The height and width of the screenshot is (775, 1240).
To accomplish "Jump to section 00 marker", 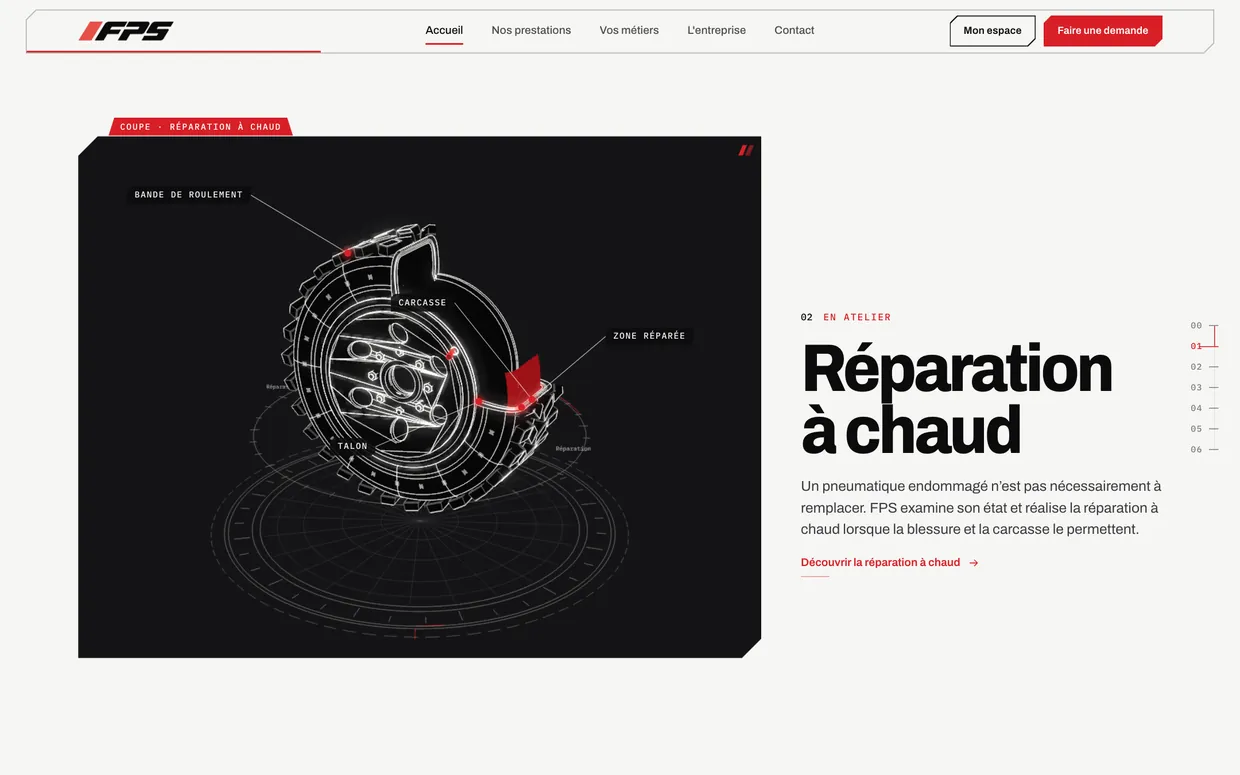I will point(1204,326).
